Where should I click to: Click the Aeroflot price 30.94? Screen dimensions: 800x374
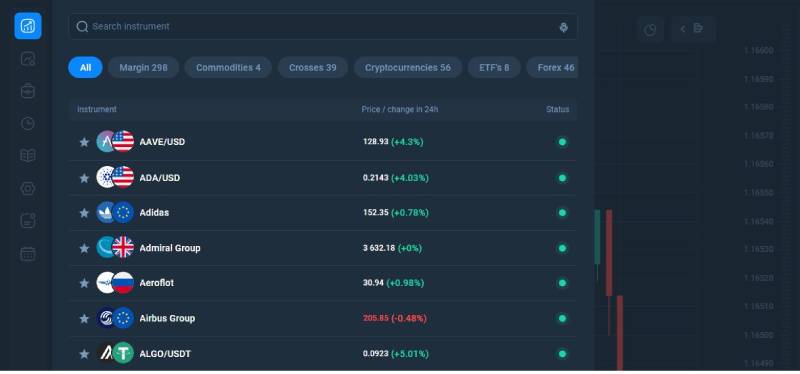373,283
